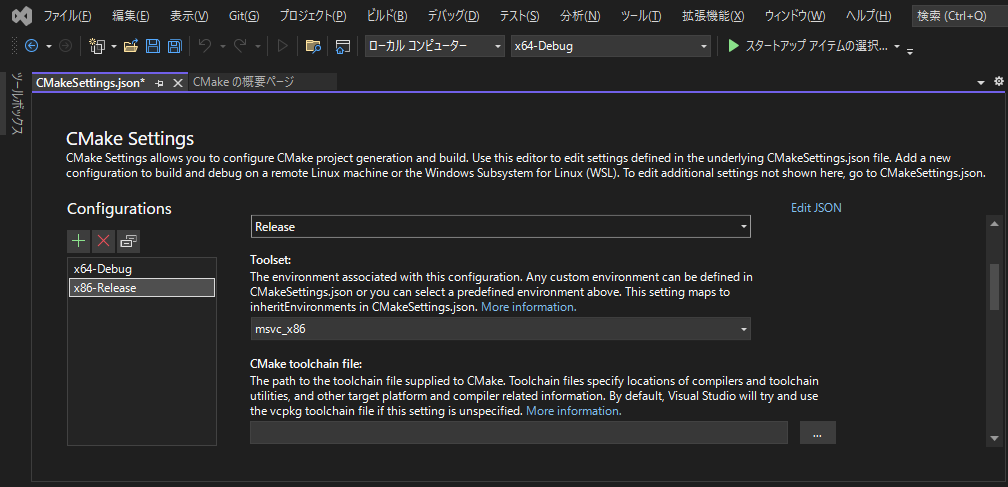Clone the selected configuration icon
Image resolution: width=1008 pixels, height=487 pixels.
tap(129, 241)
